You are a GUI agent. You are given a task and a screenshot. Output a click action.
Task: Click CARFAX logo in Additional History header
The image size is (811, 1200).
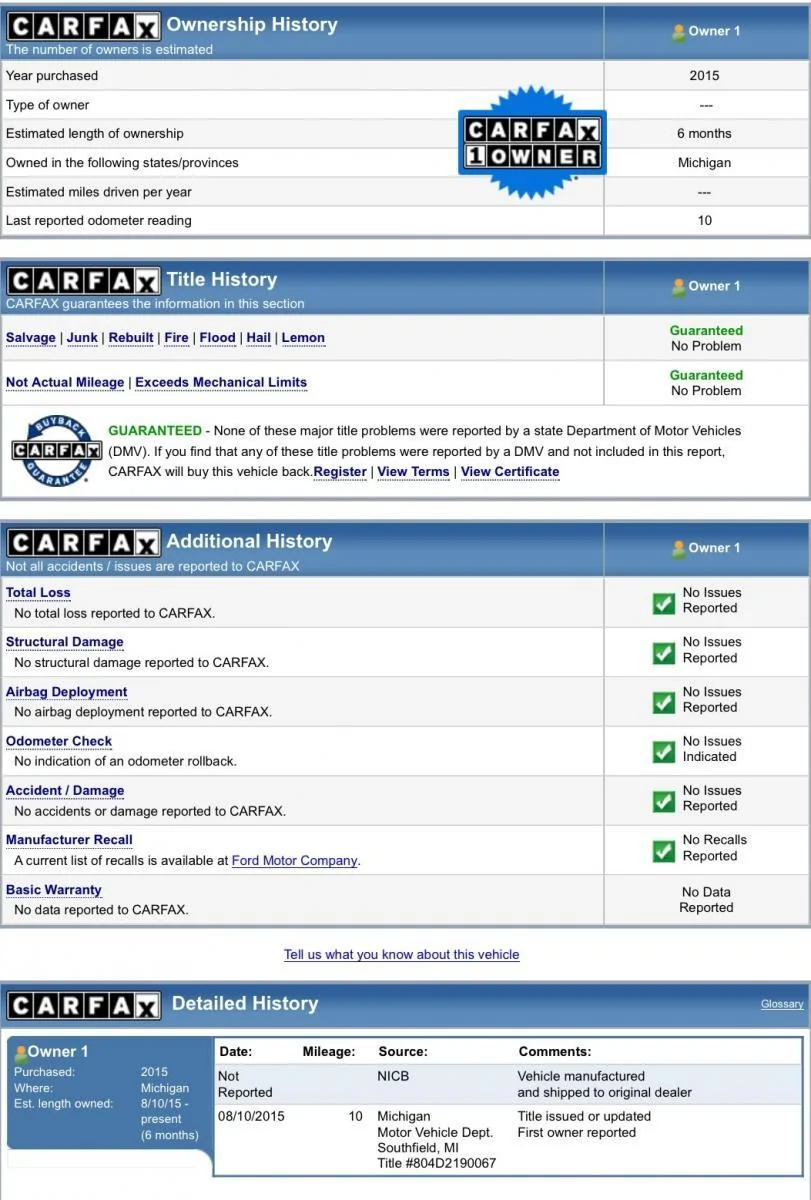(x=83, y=544)
